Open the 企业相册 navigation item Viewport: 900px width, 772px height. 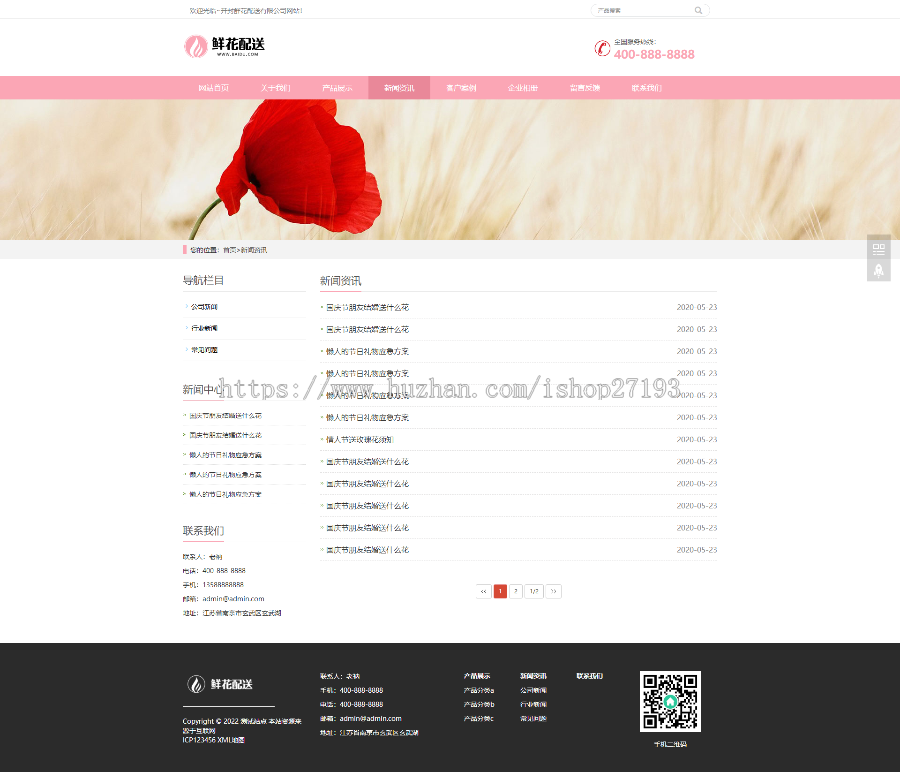(523, 88)
